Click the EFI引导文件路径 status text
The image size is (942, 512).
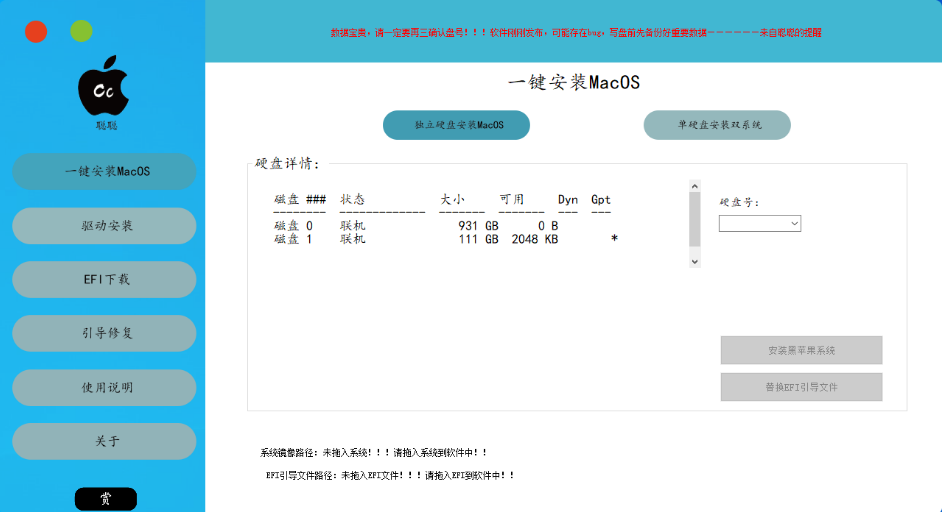tap(389, 475)
